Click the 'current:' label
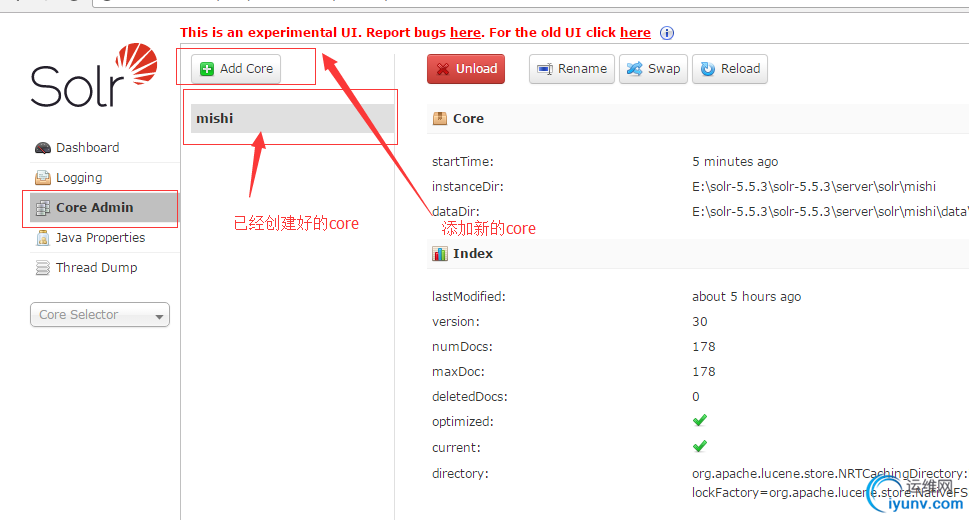Screen dimensions: 969x520 pos(456,448)
